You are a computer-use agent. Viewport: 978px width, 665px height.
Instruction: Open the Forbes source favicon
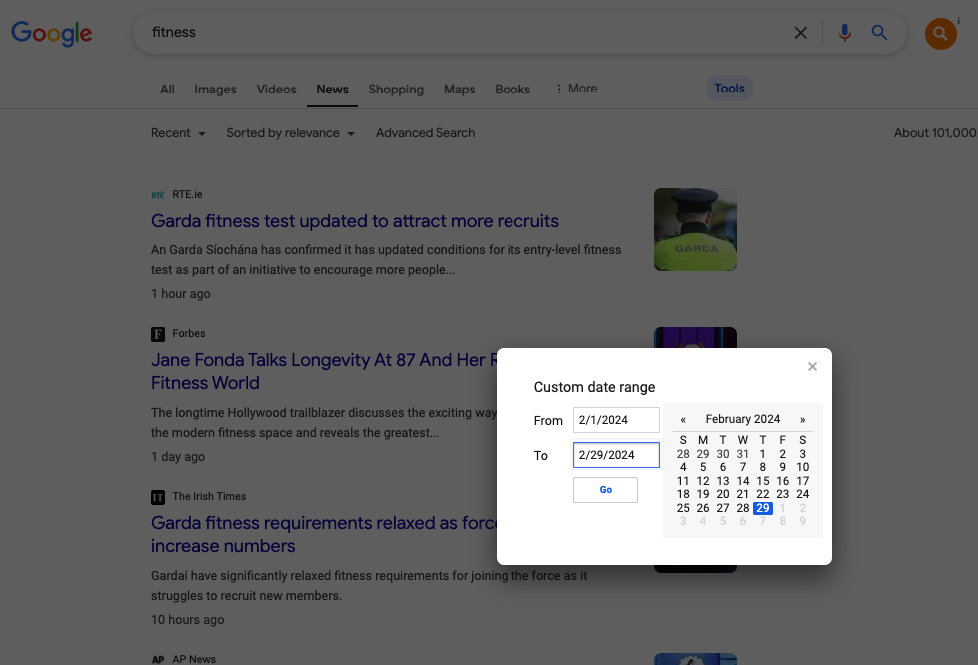(x=158, y=334)
